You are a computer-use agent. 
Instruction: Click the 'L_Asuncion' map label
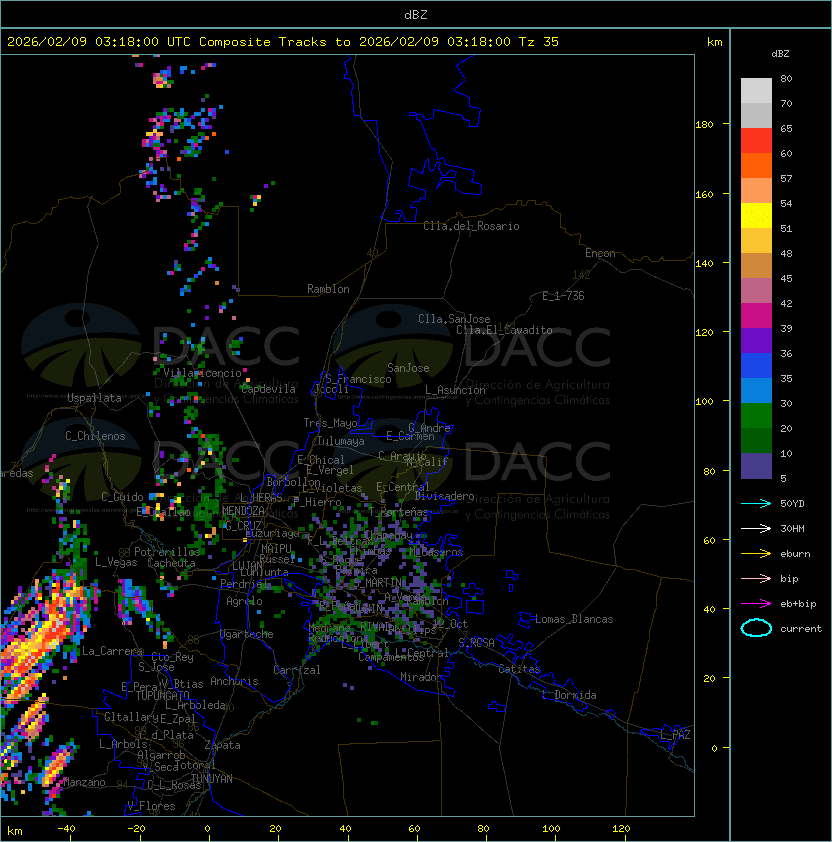tap(455, 390)
